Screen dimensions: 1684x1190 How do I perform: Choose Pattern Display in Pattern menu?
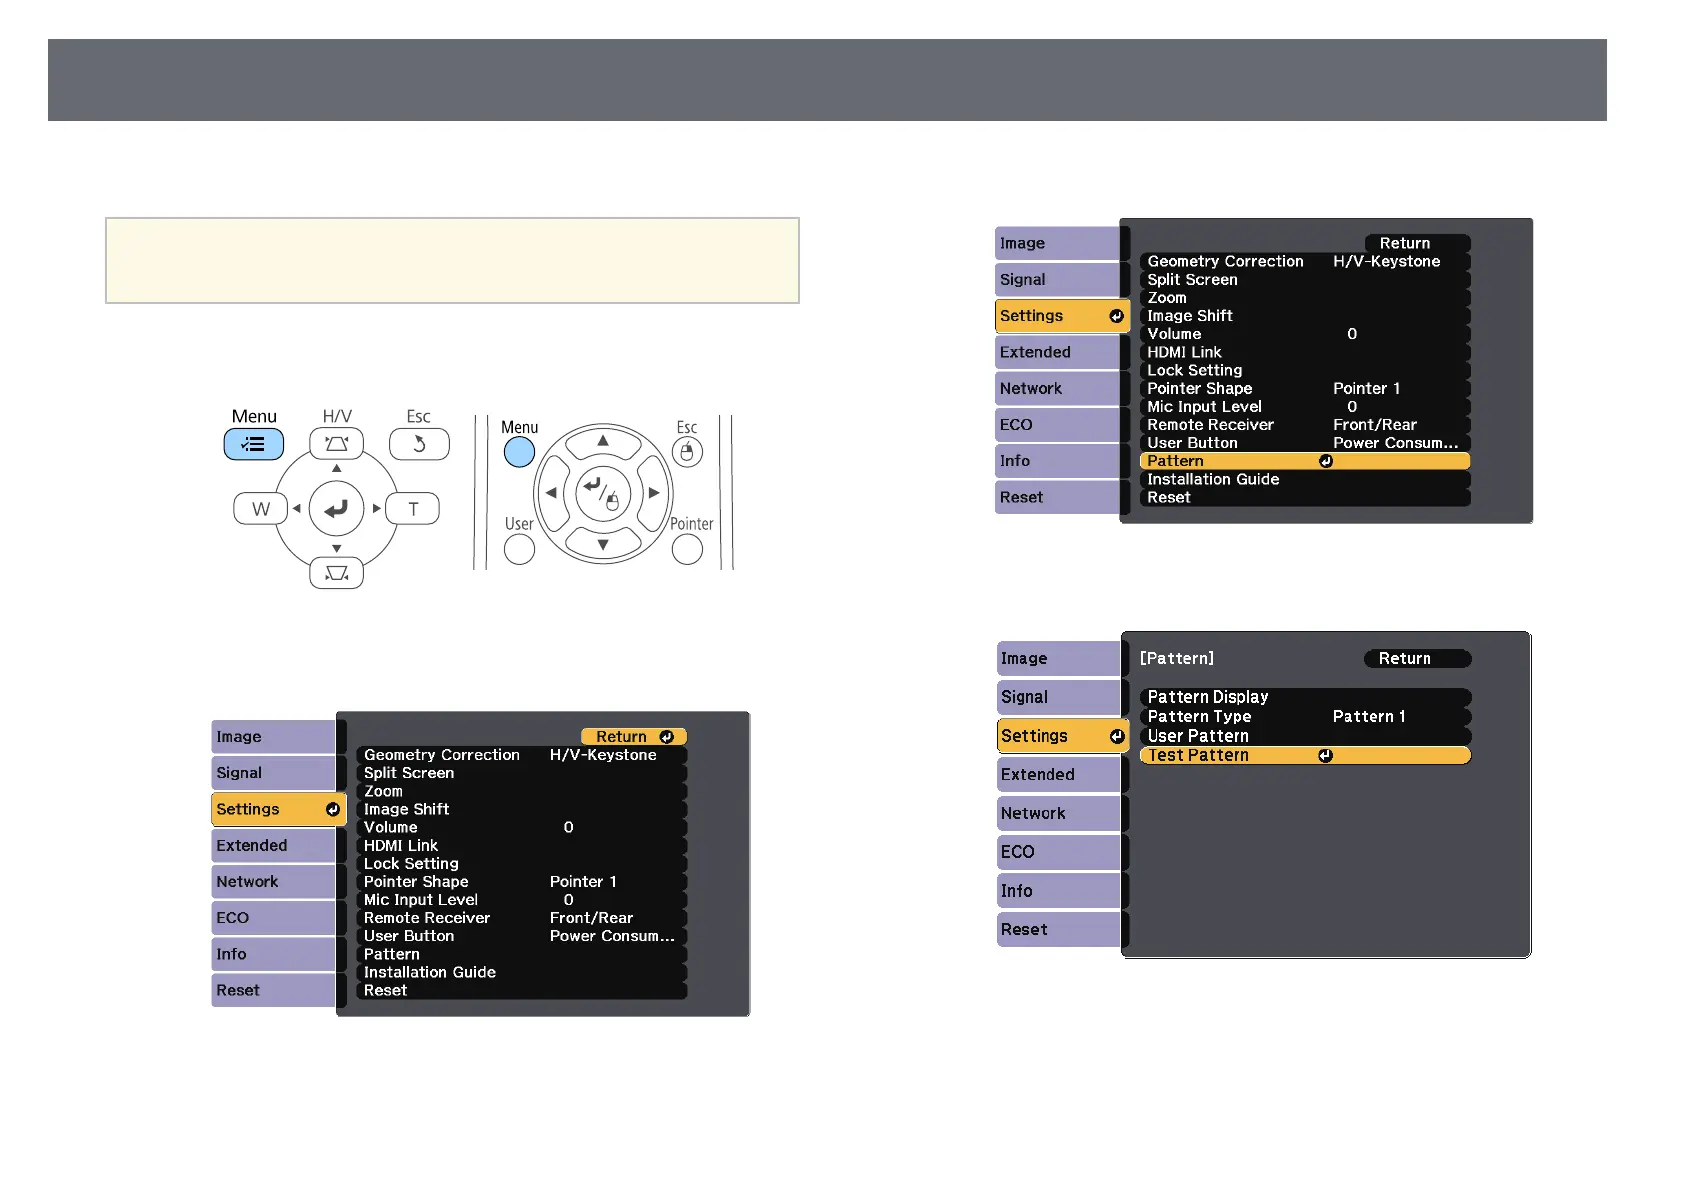pos(1305,697)
